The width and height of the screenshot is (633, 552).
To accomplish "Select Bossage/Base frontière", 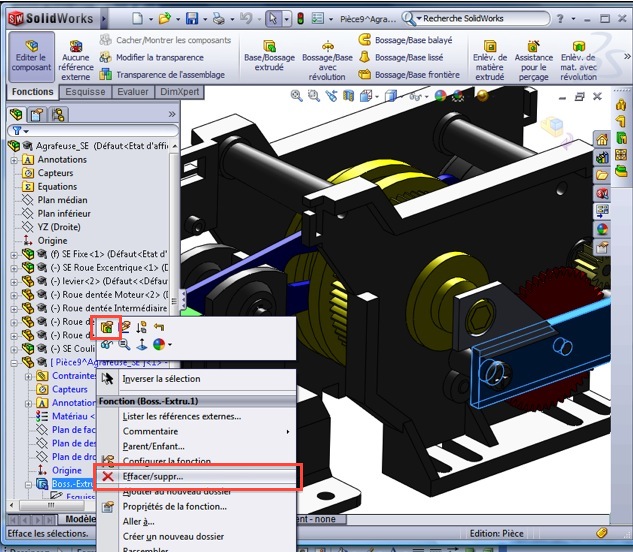I will pyautogui.click(x=409, y=75).
